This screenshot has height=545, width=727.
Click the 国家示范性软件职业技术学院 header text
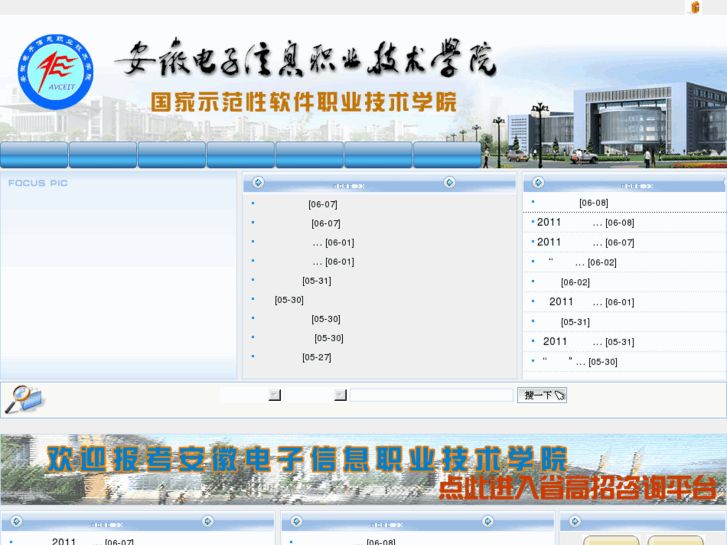(304, 103)
